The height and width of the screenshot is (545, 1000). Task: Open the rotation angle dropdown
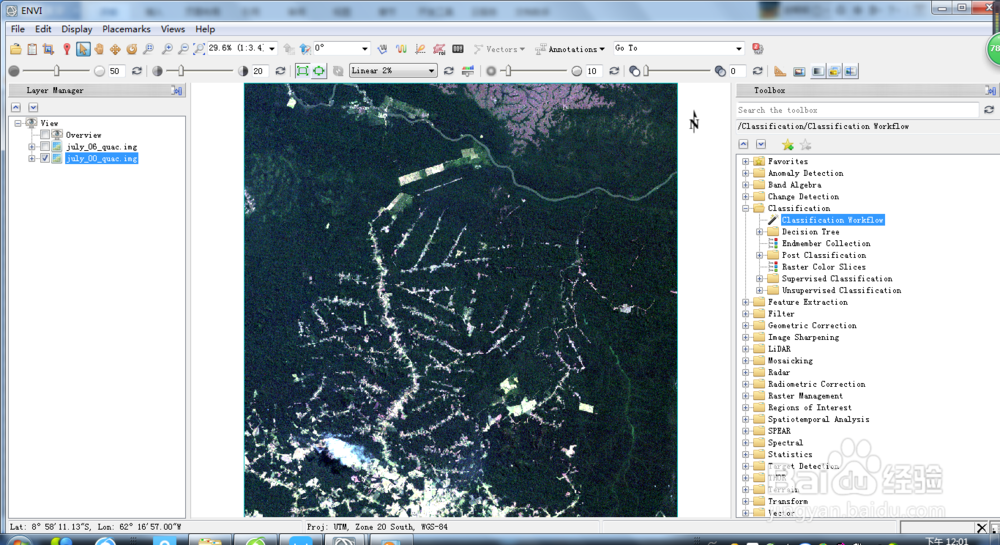tap(365, 48)
